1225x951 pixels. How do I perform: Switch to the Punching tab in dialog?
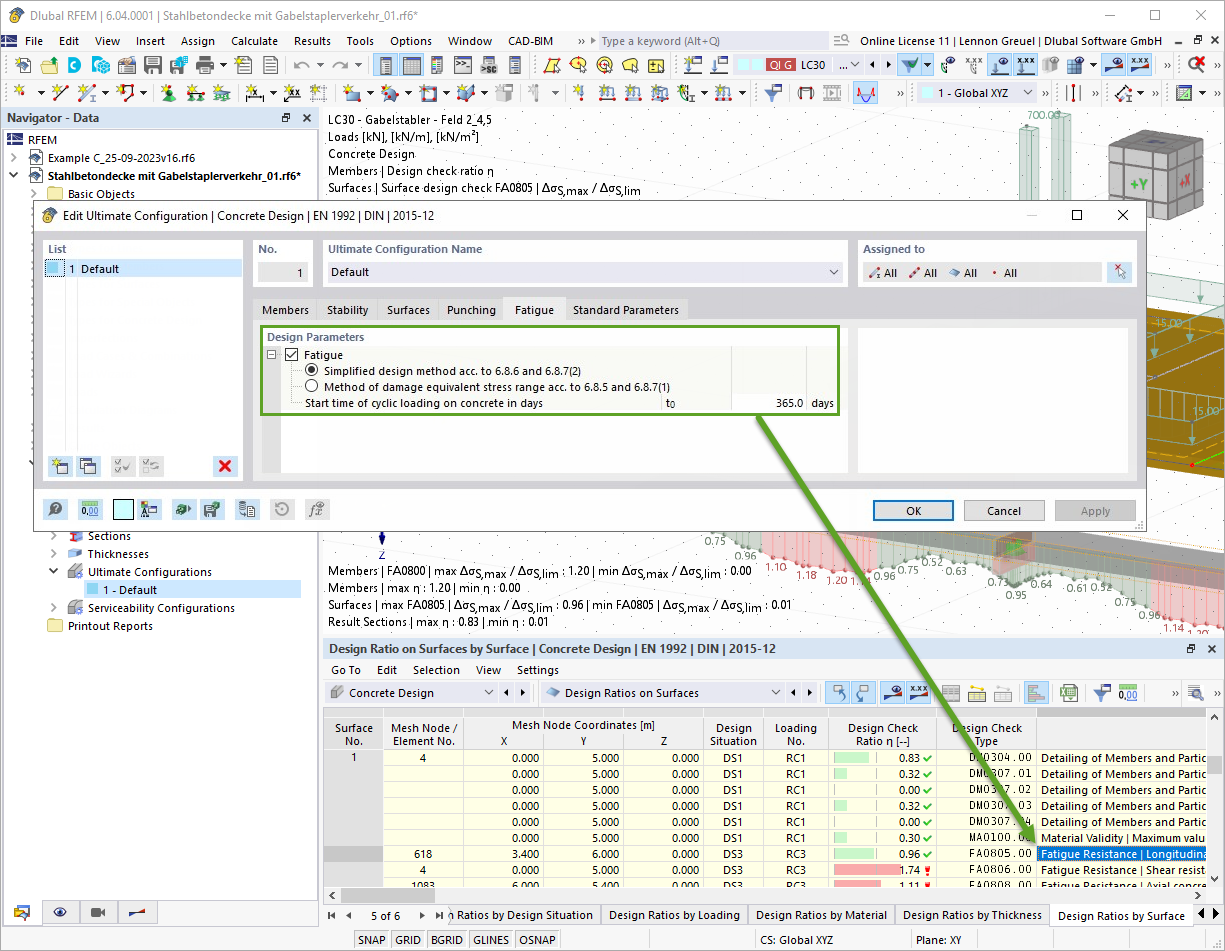point(471,310)
